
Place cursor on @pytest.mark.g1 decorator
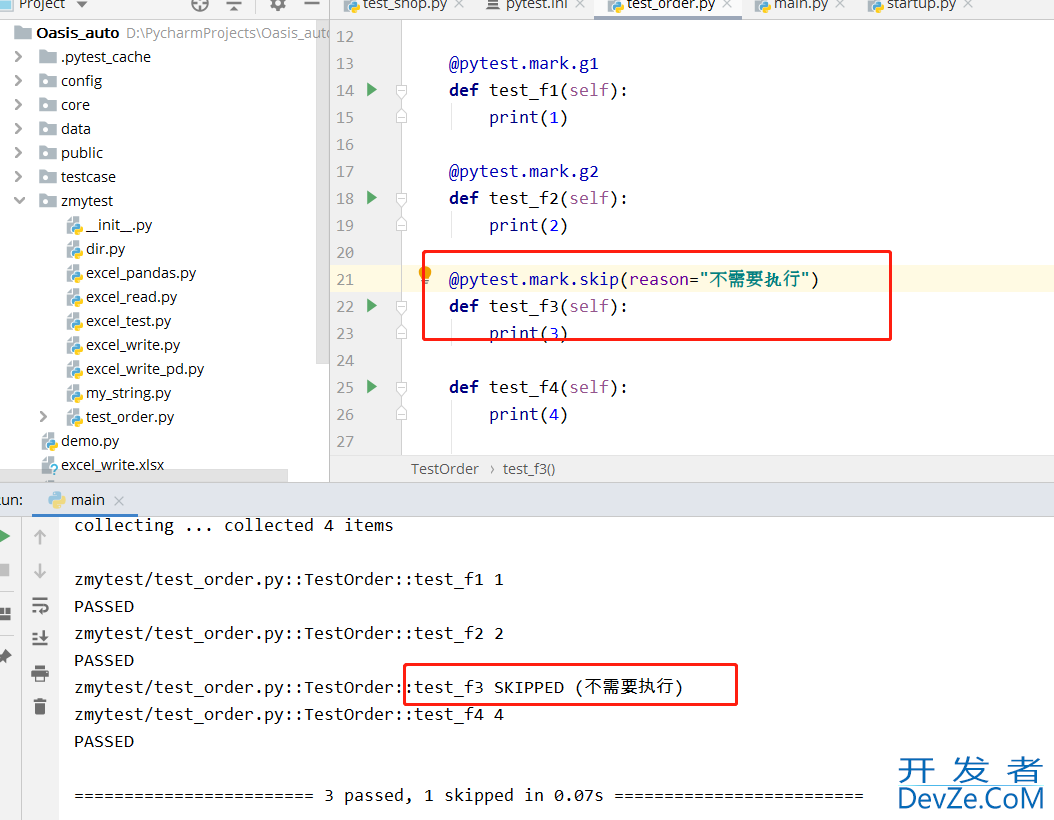pyautogui.click(x=524, y=64)
